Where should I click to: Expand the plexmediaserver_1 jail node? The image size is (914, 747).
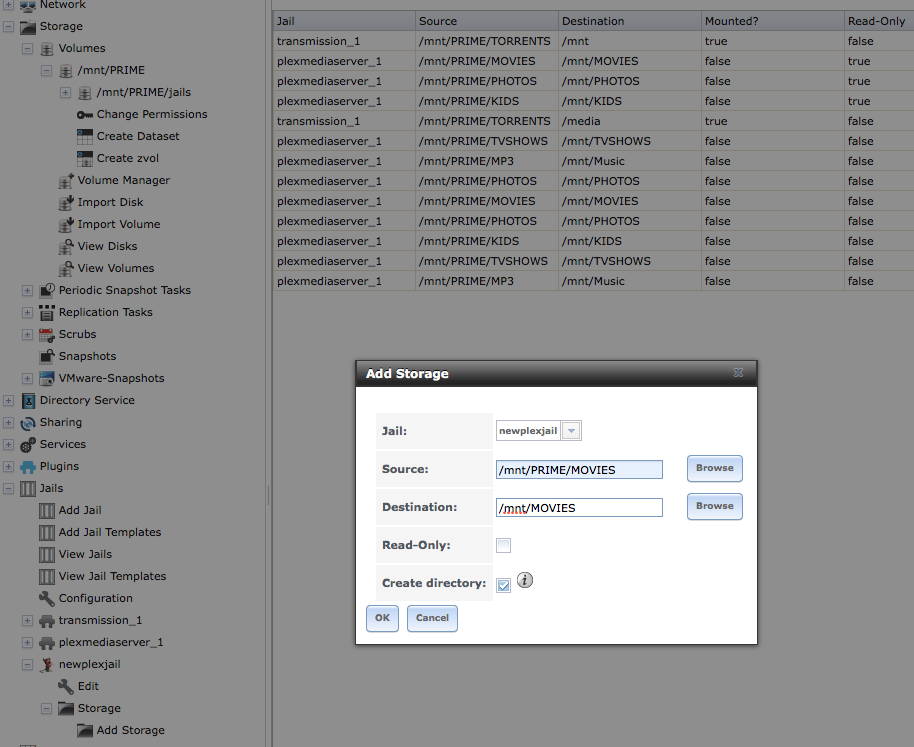[27, 643]
